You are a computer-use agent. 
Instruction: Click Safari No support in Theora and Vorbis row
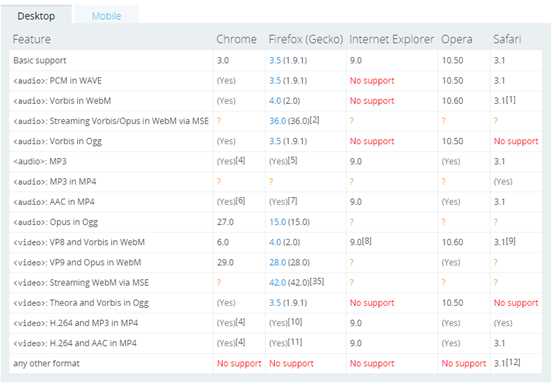click(x=516, y=303)
